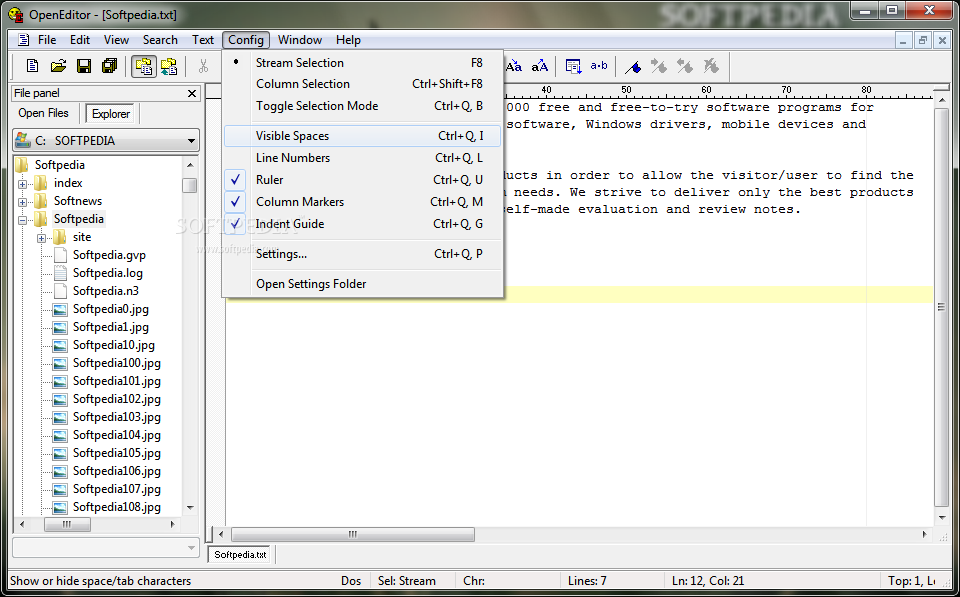Click Toggle Selection Mode entry
Image resolution: width=960 pixels, height=597 pixels.
[362, 106]
